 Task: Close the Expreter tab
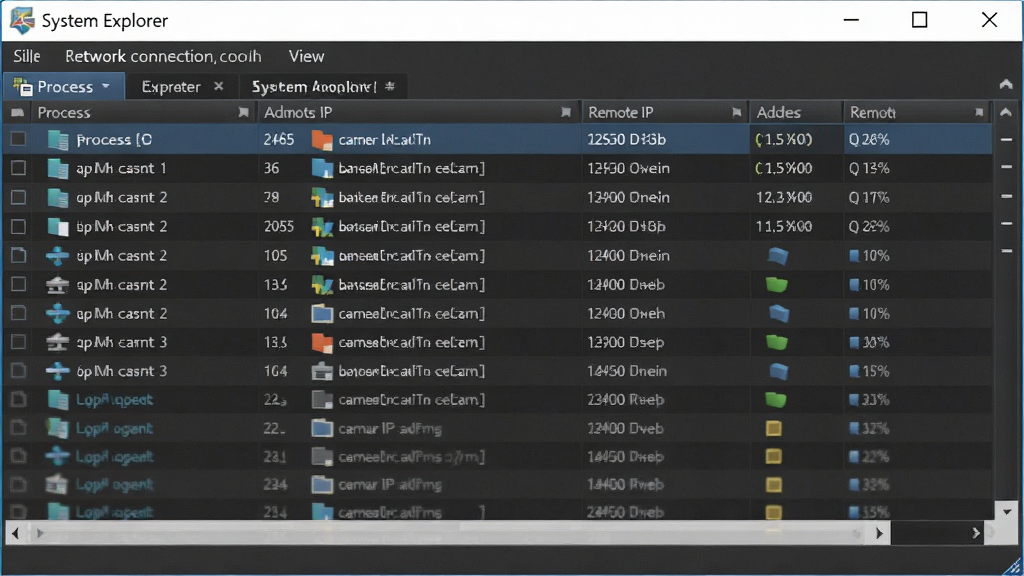coord(219,86)
